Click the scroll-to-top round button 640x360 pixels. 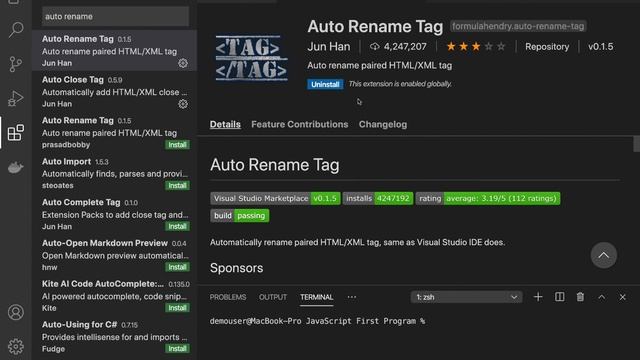coord(604,255)
